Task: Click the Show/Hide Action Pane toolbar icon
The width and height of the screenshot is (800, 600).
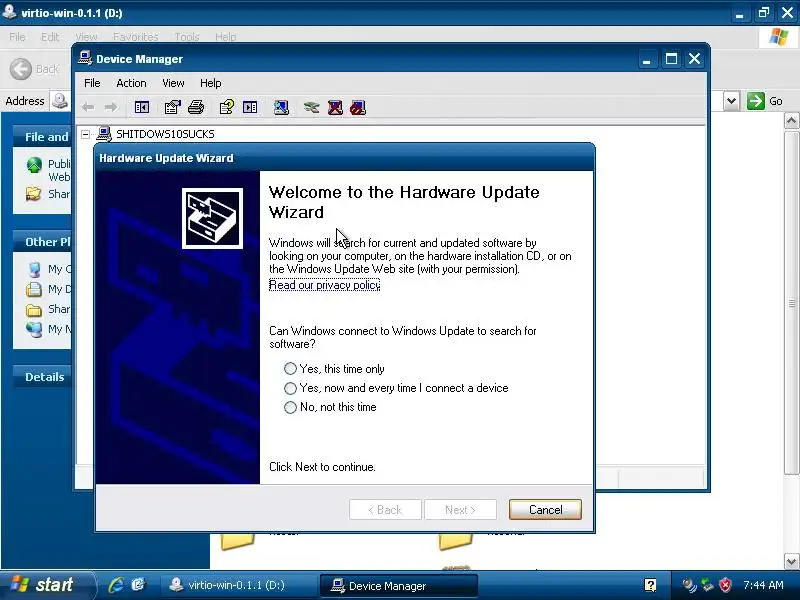Action: [x=250, y=107]
